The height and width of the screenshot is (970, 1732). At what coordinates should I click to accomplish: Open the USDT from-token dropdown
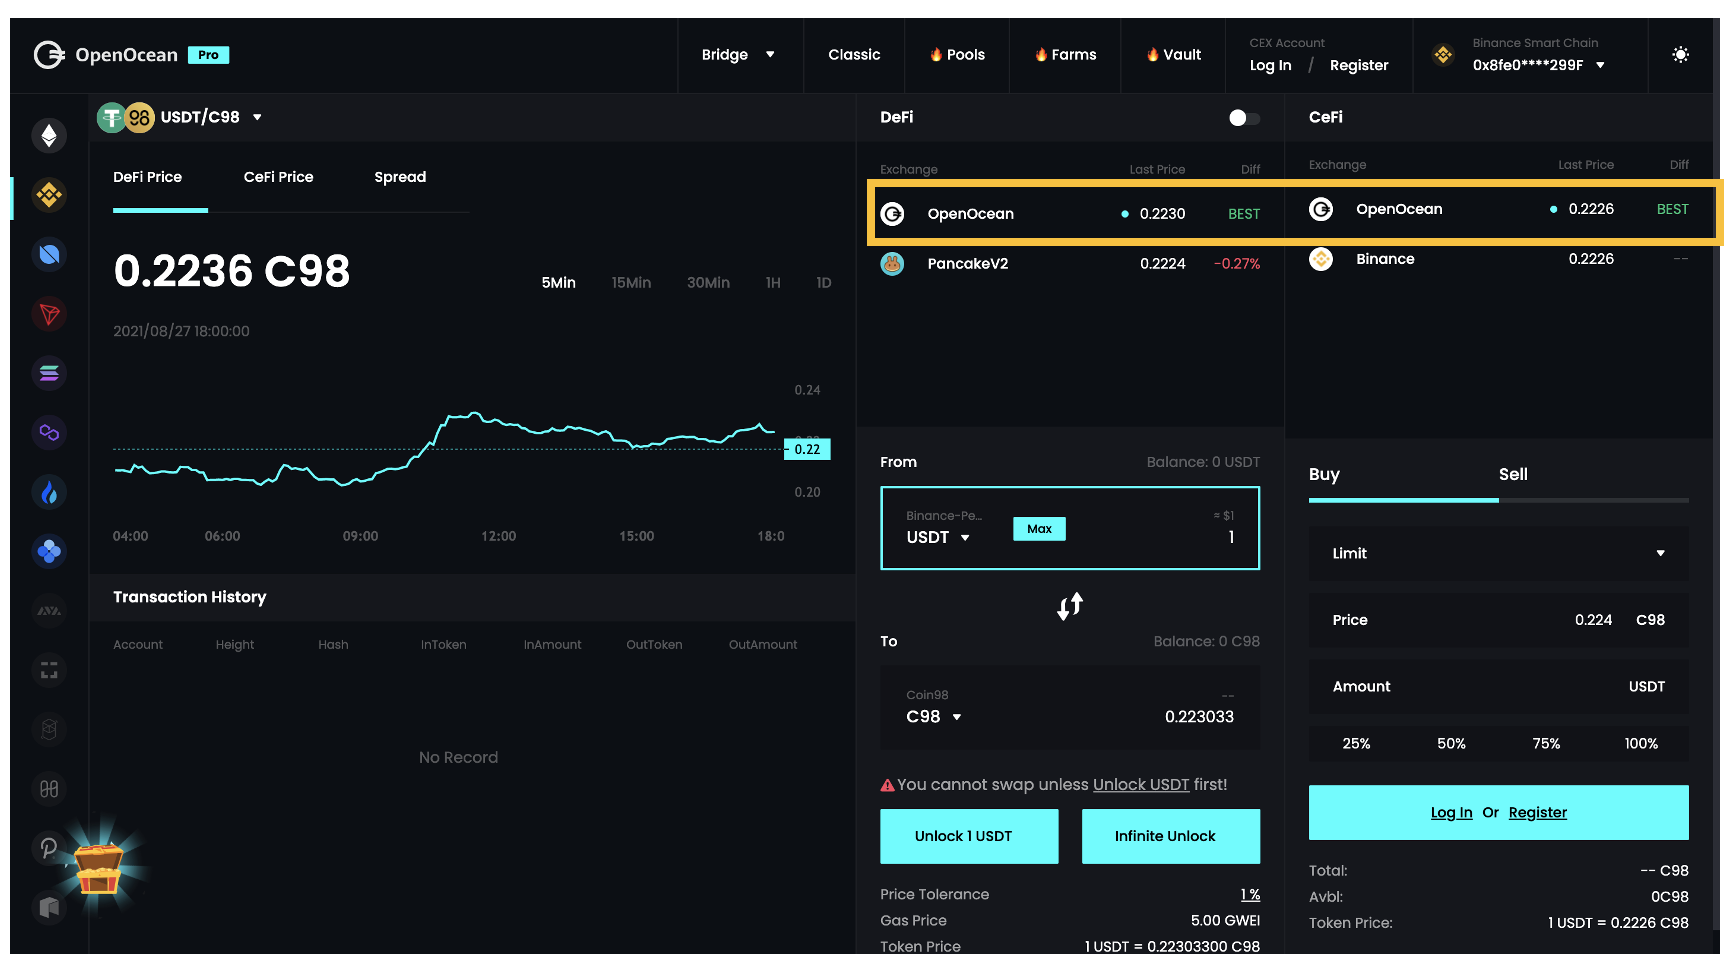[938, 538]
